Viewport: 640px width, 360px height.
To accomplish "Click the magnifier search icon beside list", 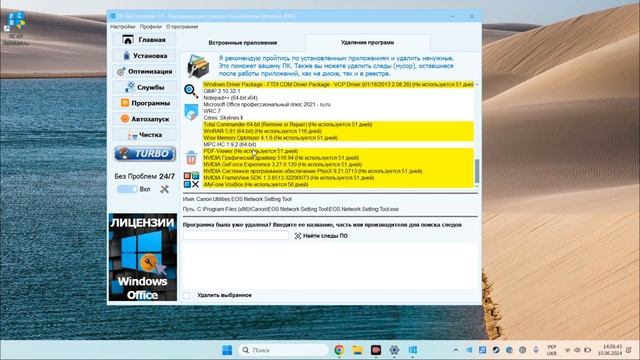I will (191, 91).
